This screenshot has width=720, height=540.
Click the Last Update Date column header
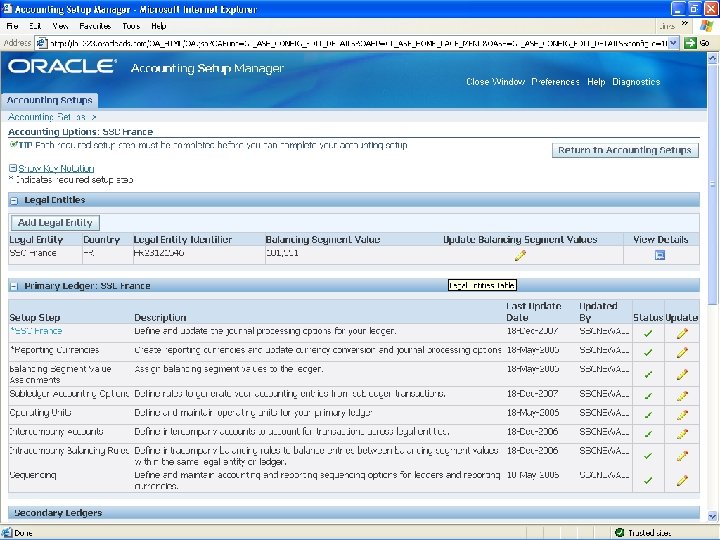(x=534, y=311)
